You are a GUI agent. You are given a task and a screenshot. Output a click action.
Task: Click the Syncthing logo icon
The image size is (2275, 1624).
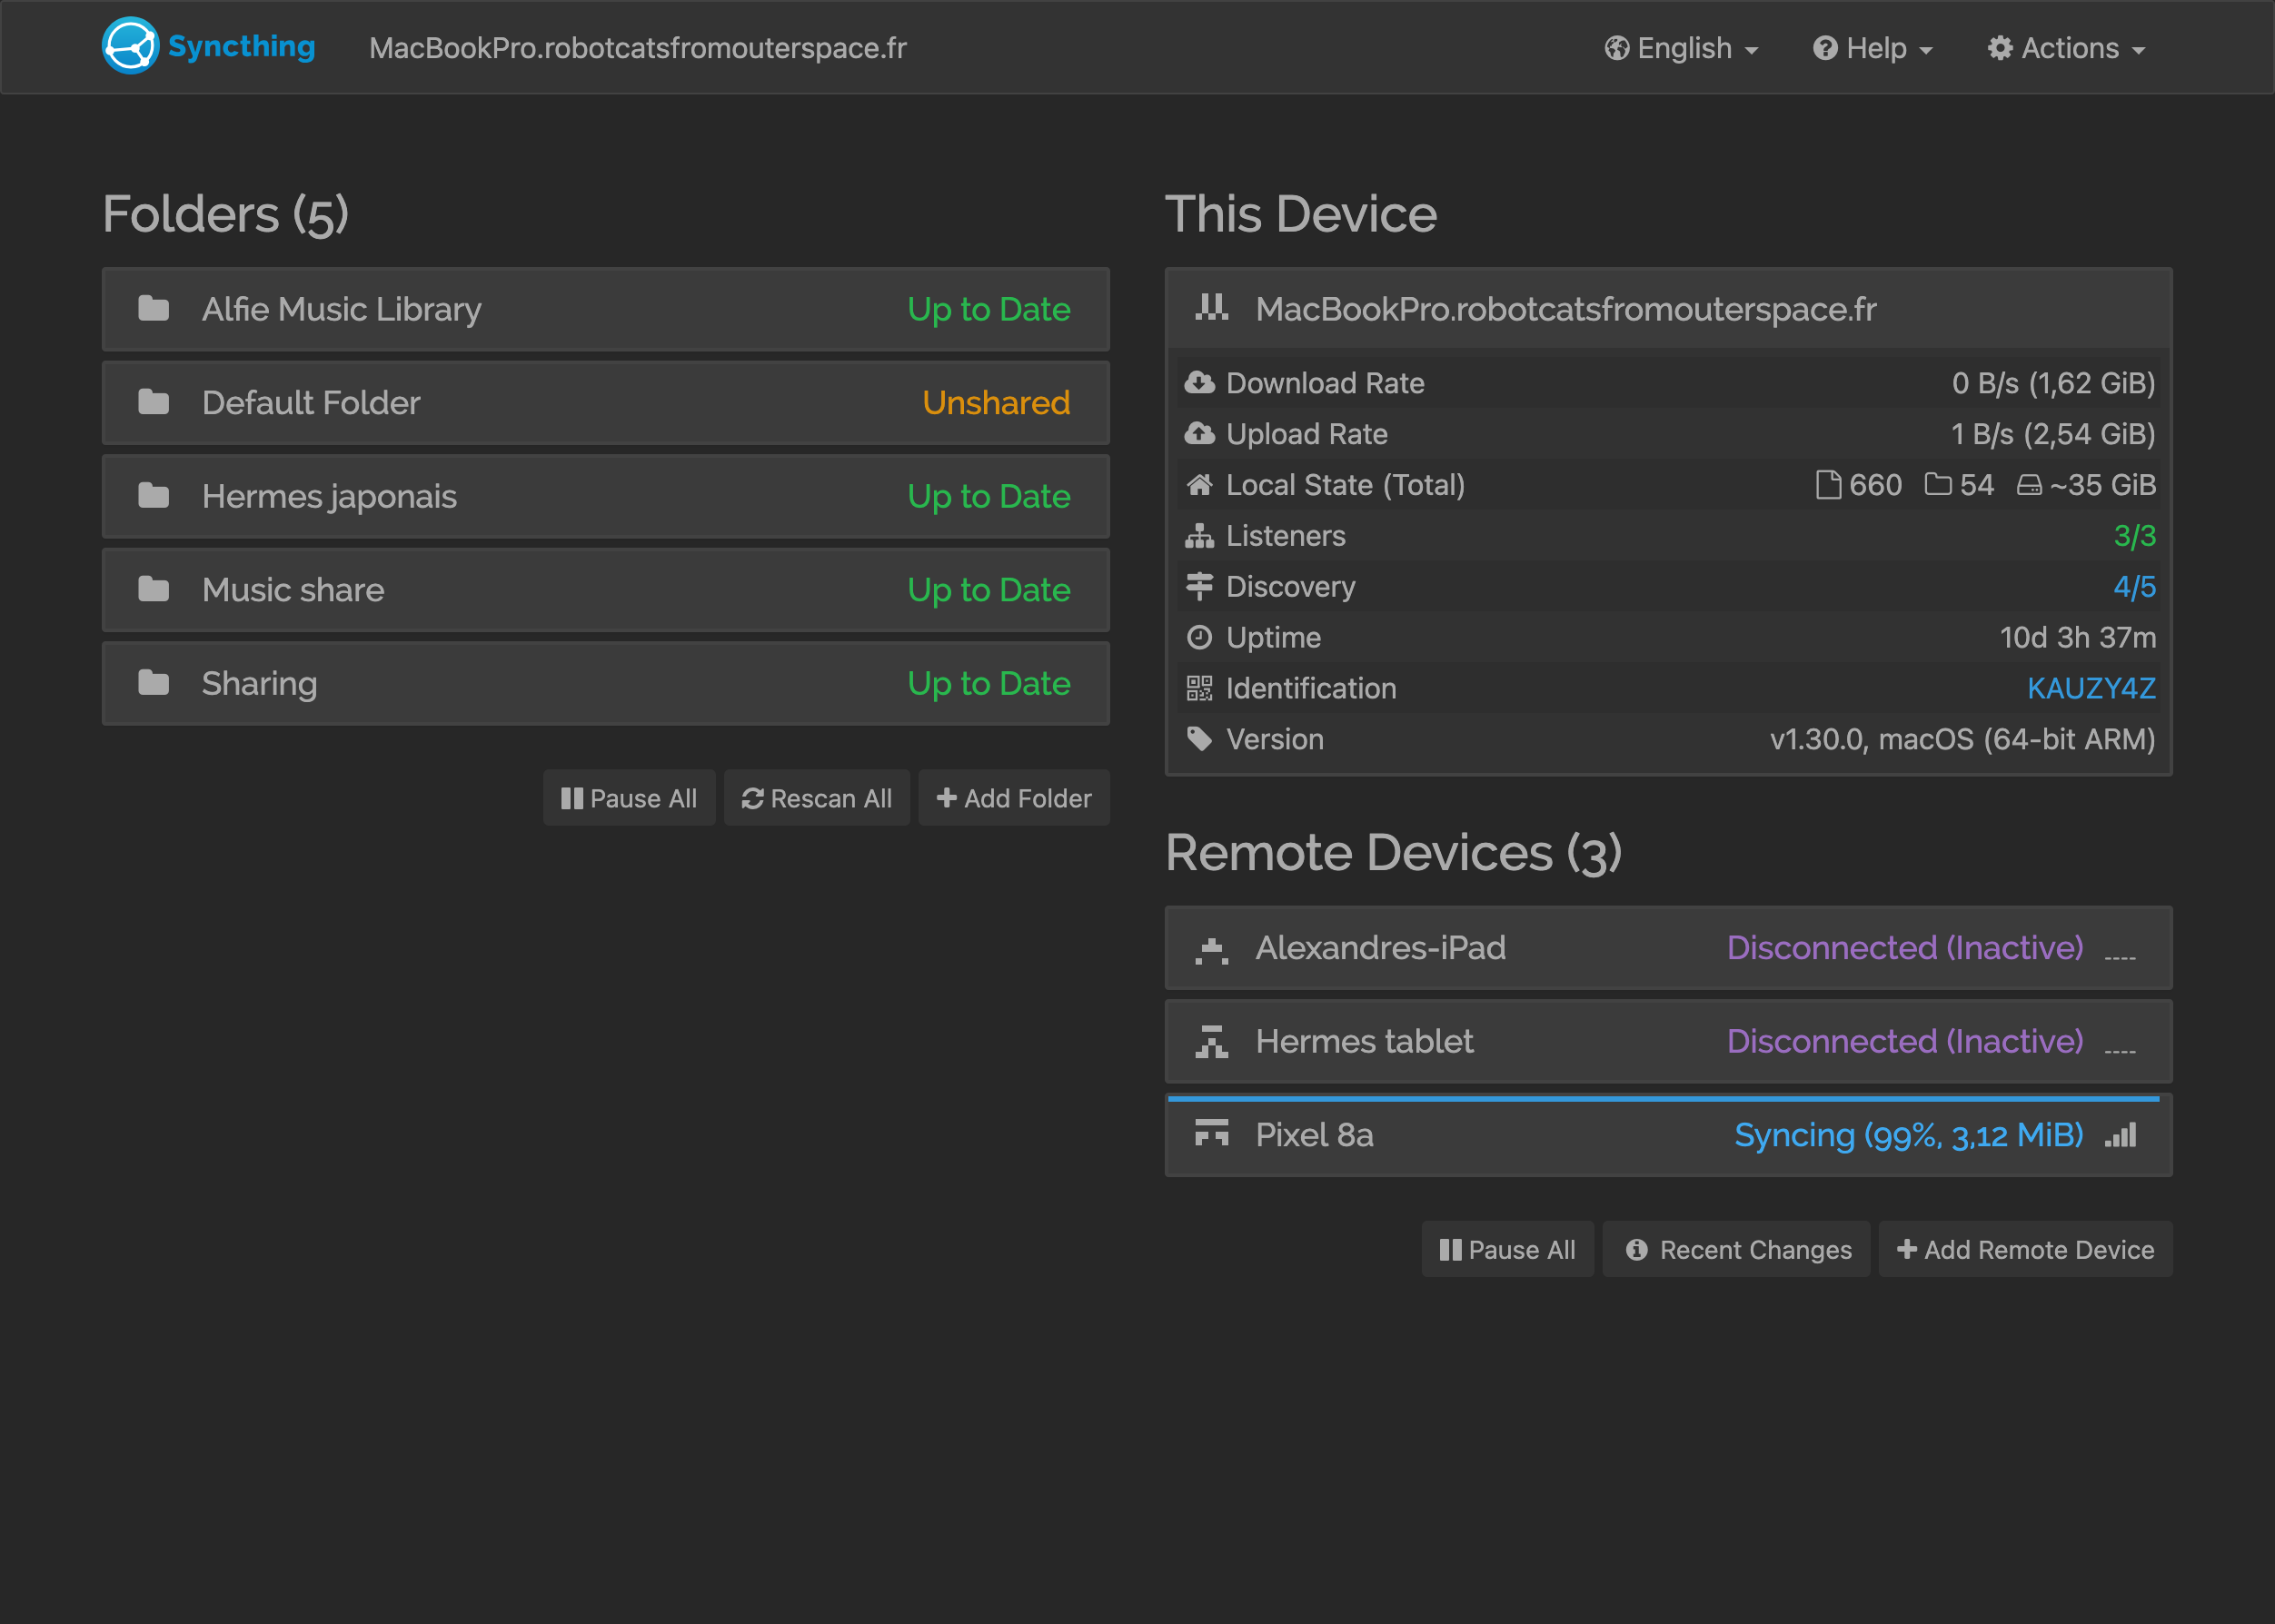click(x=130, y=46)
